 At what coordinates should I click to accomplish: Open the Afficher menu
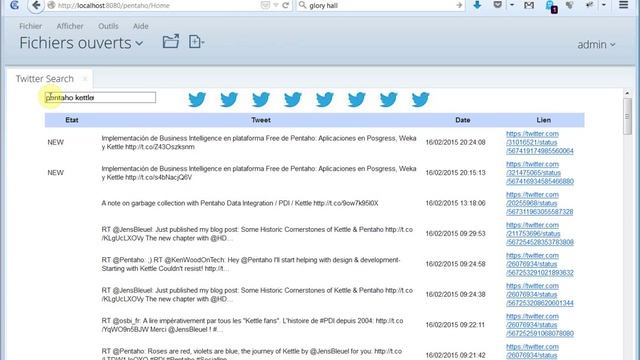pyautogui.click(x=70, y=26)
